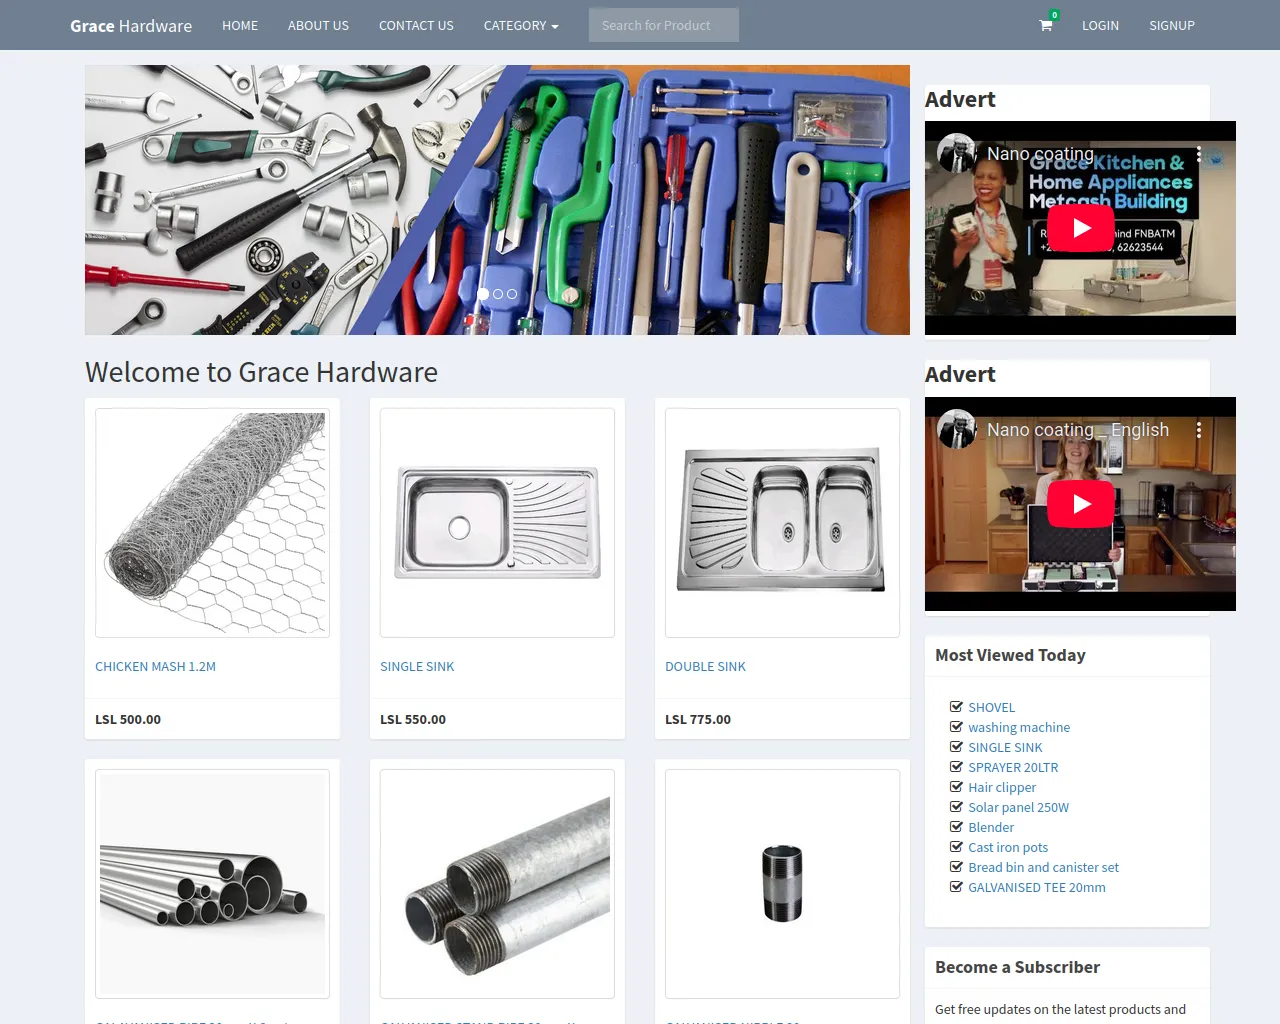Open SINGLE SINK in Most Viewed Today list

[x=1005, y=748]
